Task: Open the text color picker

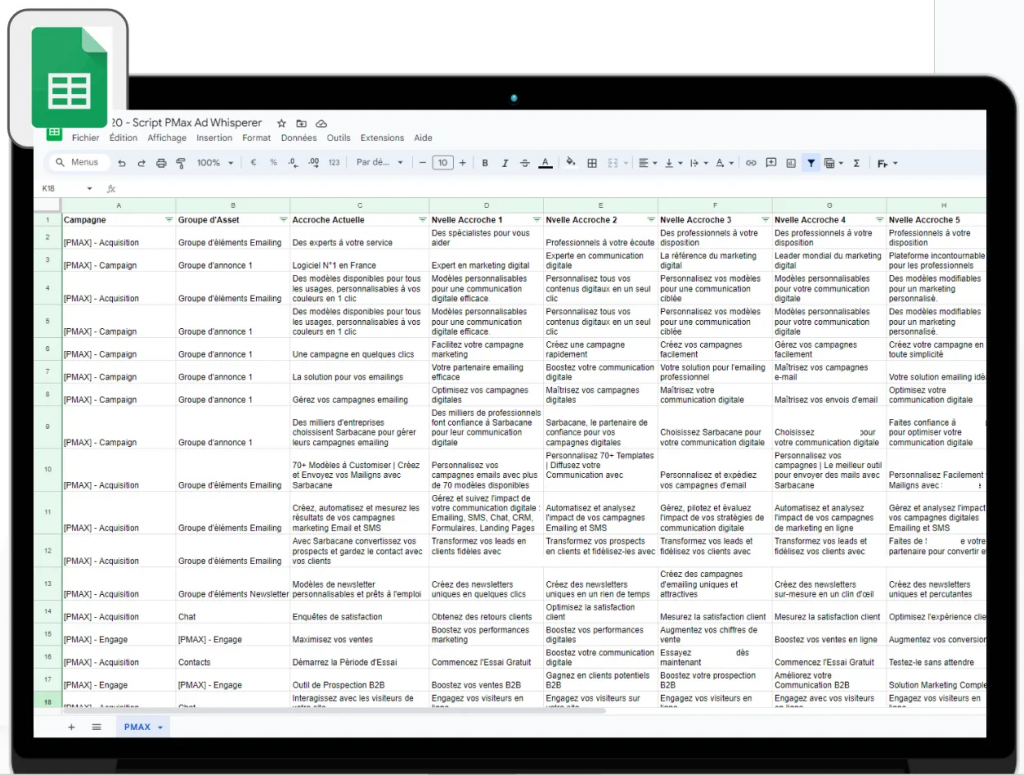Action: (x=545, y=163)
